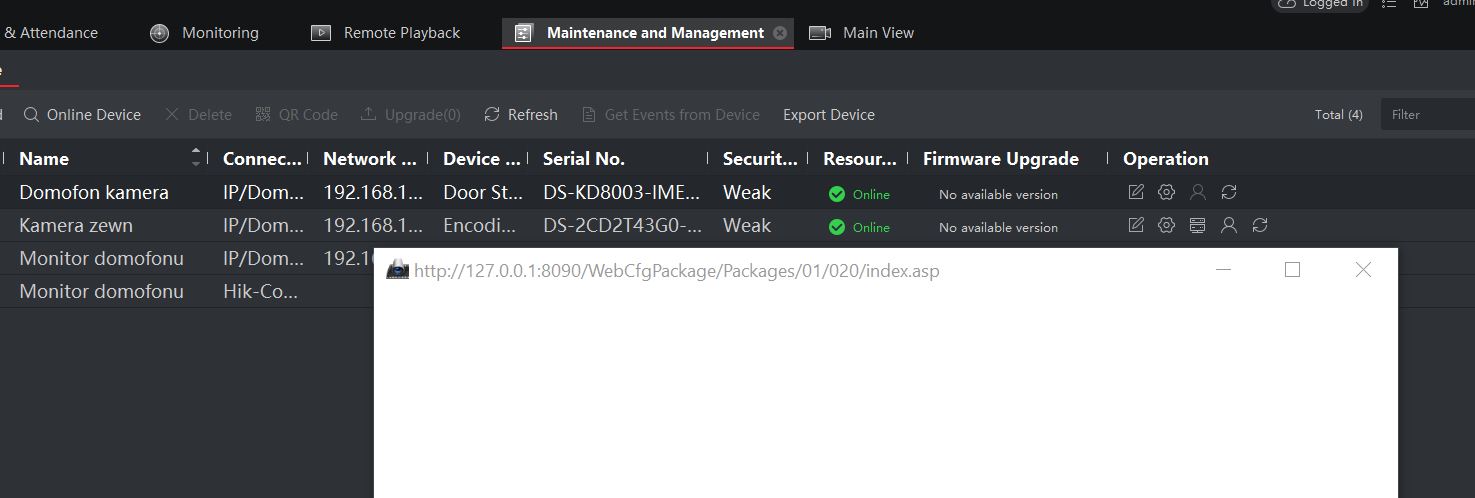Click the Online Device button
This screenshot has height=498, width=1475.
tap(83, 115)
